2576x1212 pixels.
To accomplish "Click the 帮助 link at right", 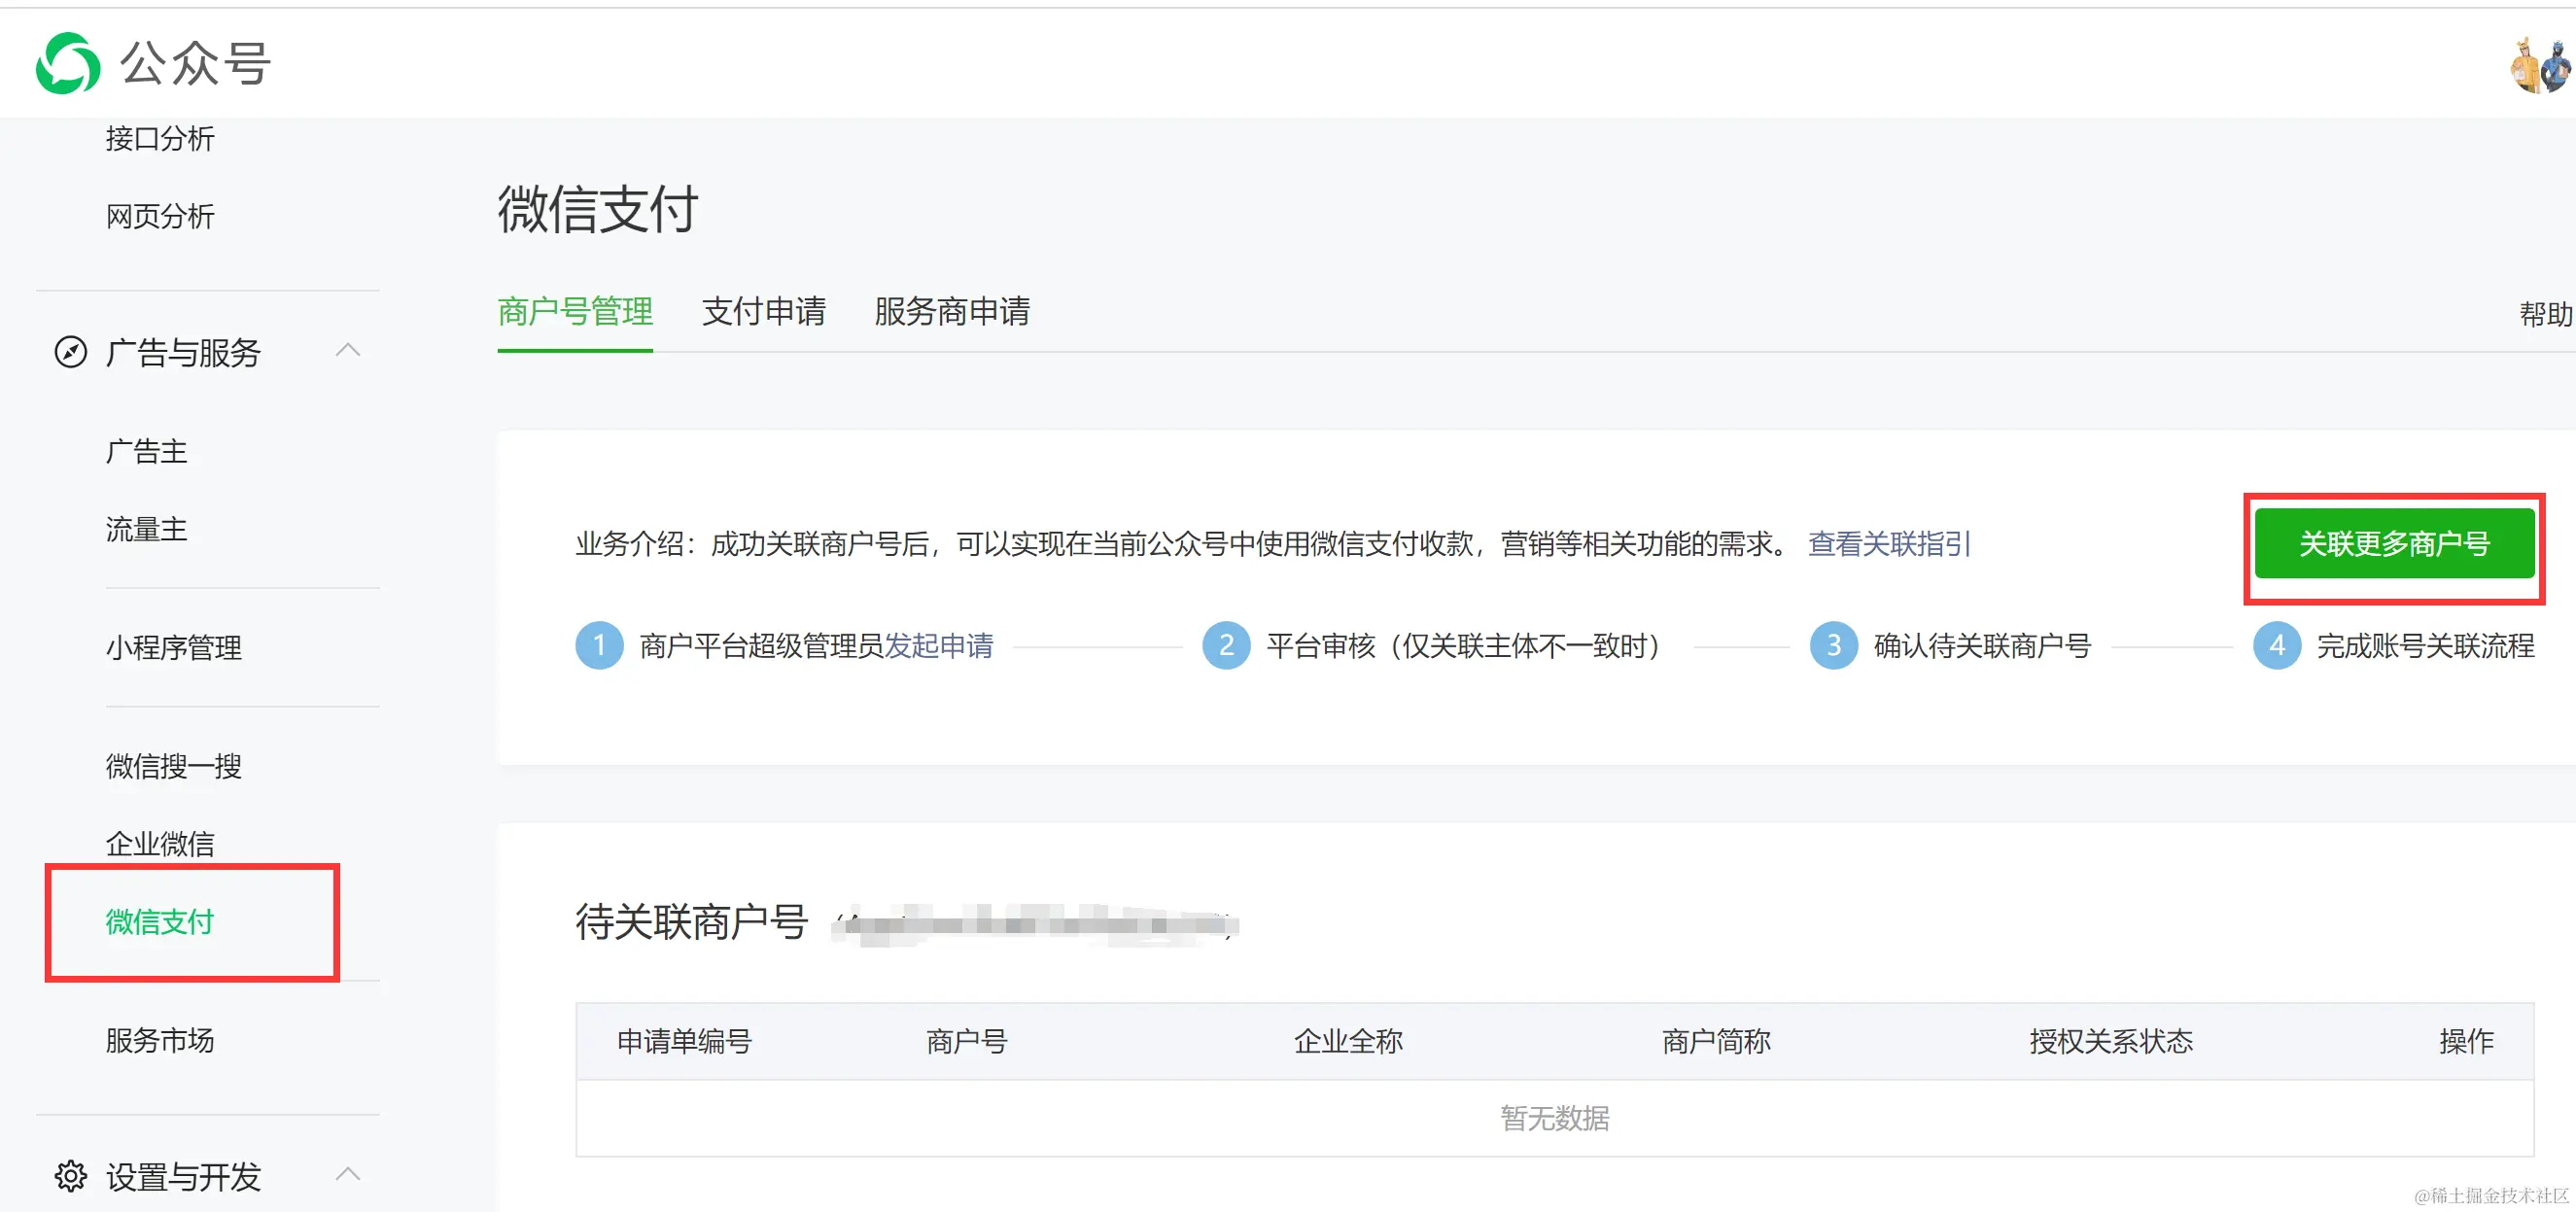I will (2544, 314).
